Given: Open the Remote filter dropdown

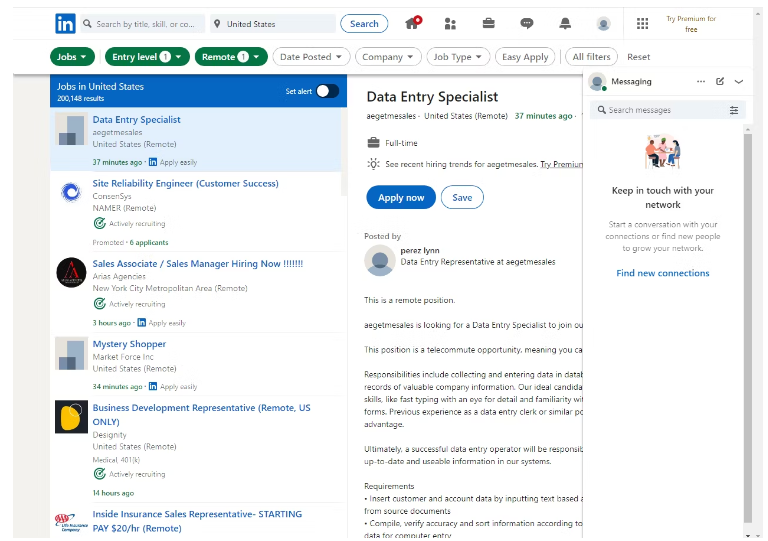Looking at the screenshot, I should [231, 57].
